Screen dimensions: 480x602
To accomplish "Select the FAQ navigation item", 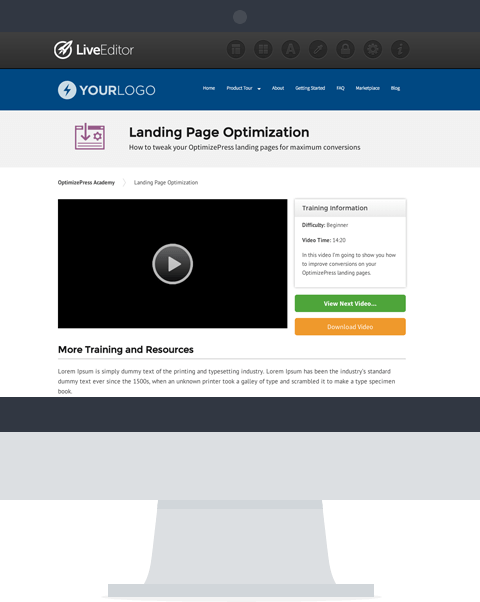I will pos(341,88).
